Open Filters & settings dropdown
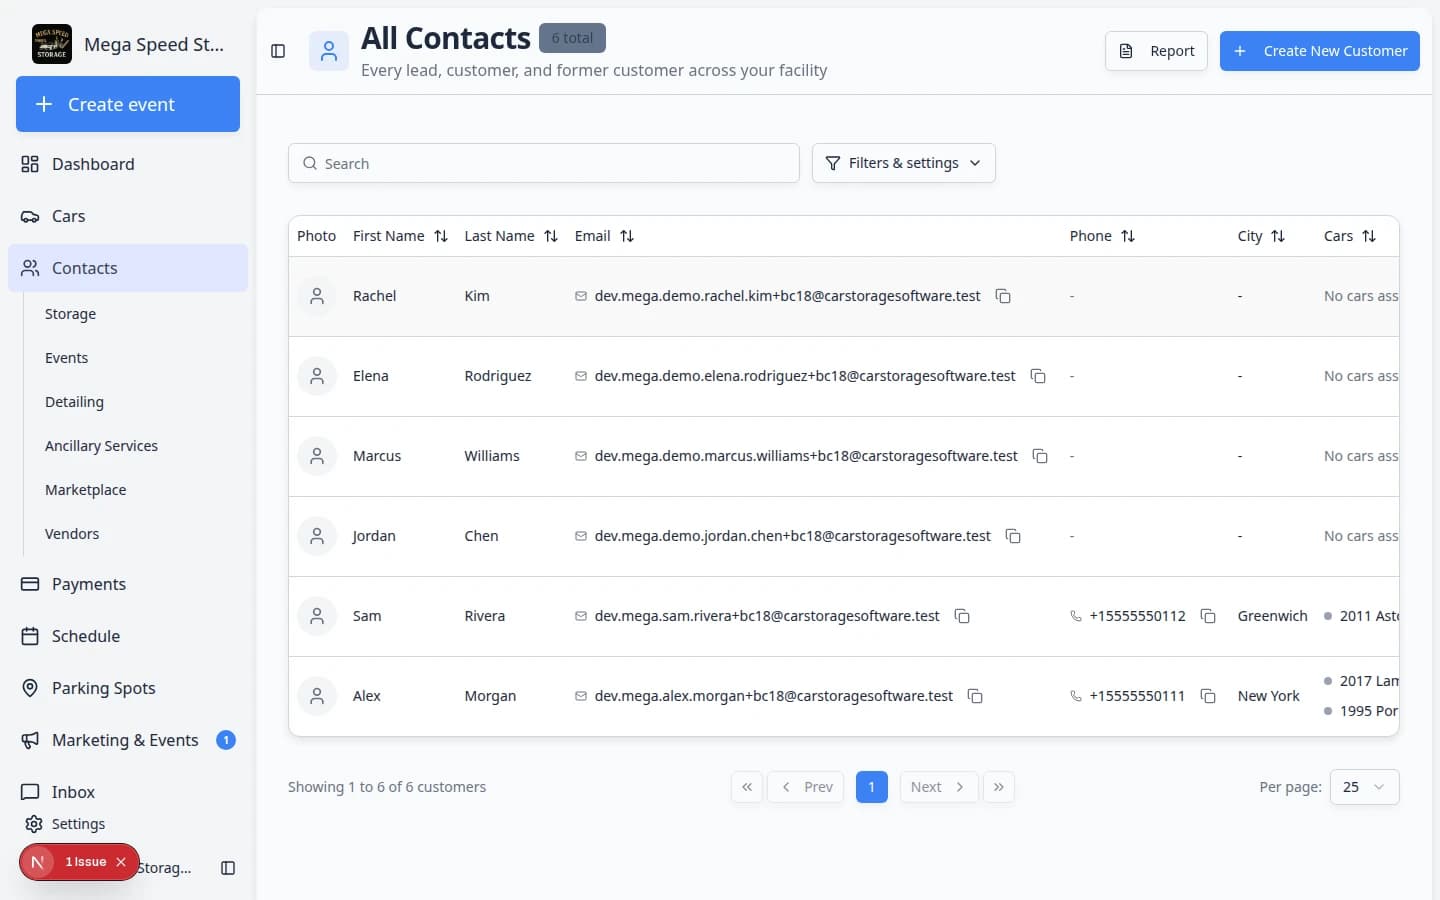 pyautogui.click(x=903, y=163)
